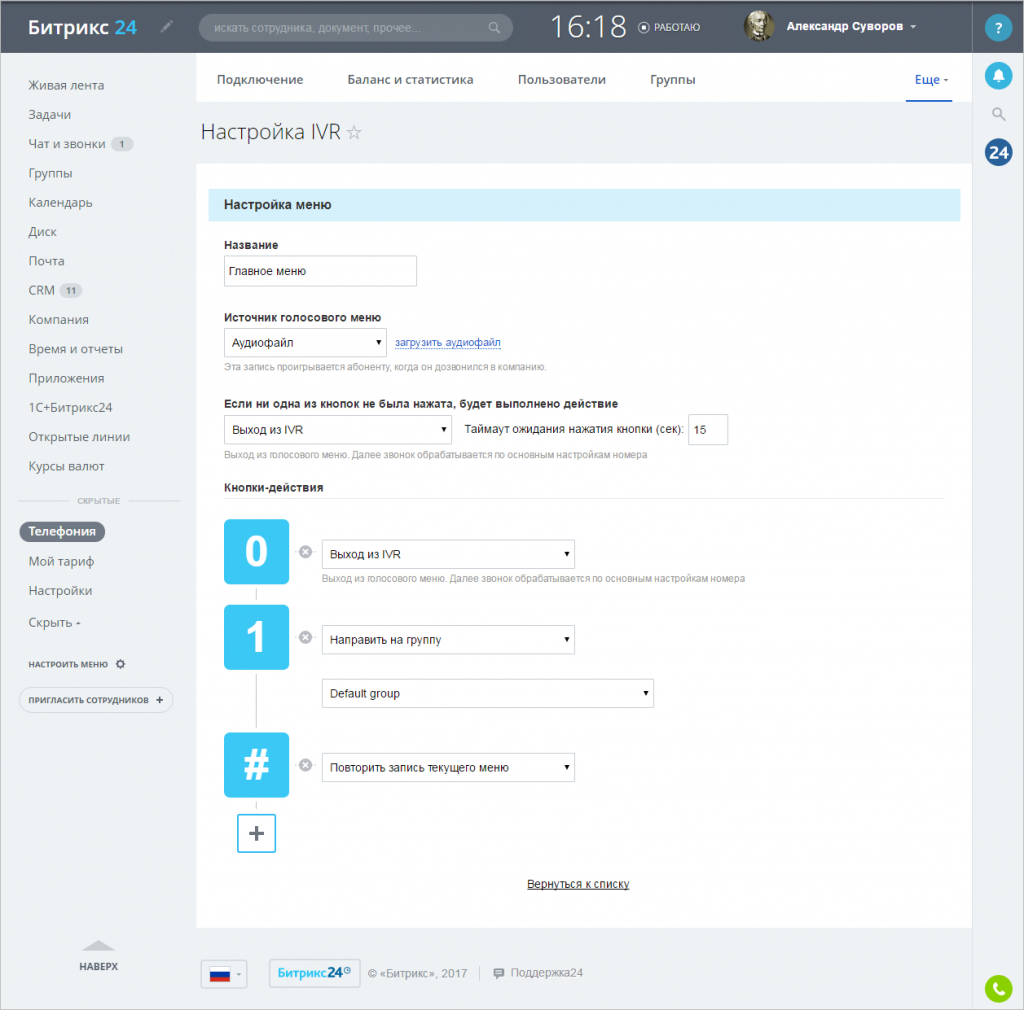The height and width of the screenshot is (1010, 1024).
Task: Open the Повторить запись текущего меню dropdown
Action: [x=448, y=768]
